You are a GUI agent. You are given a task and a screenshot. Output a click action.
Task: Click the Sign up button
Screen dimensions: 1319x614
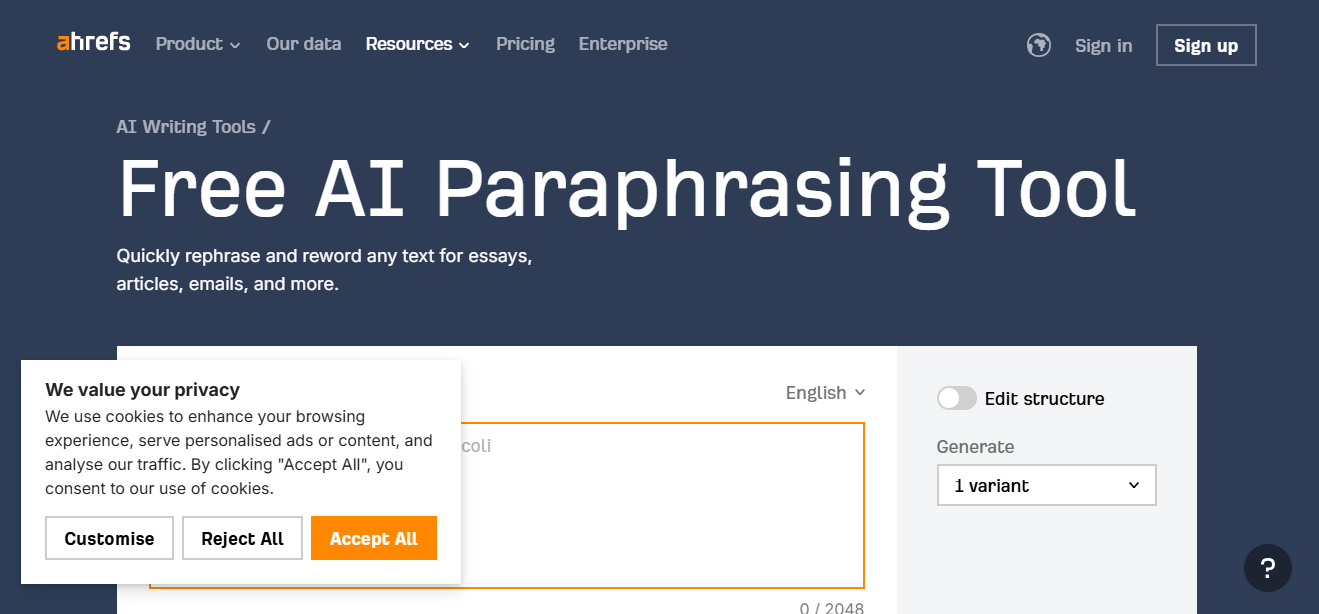1206,45
